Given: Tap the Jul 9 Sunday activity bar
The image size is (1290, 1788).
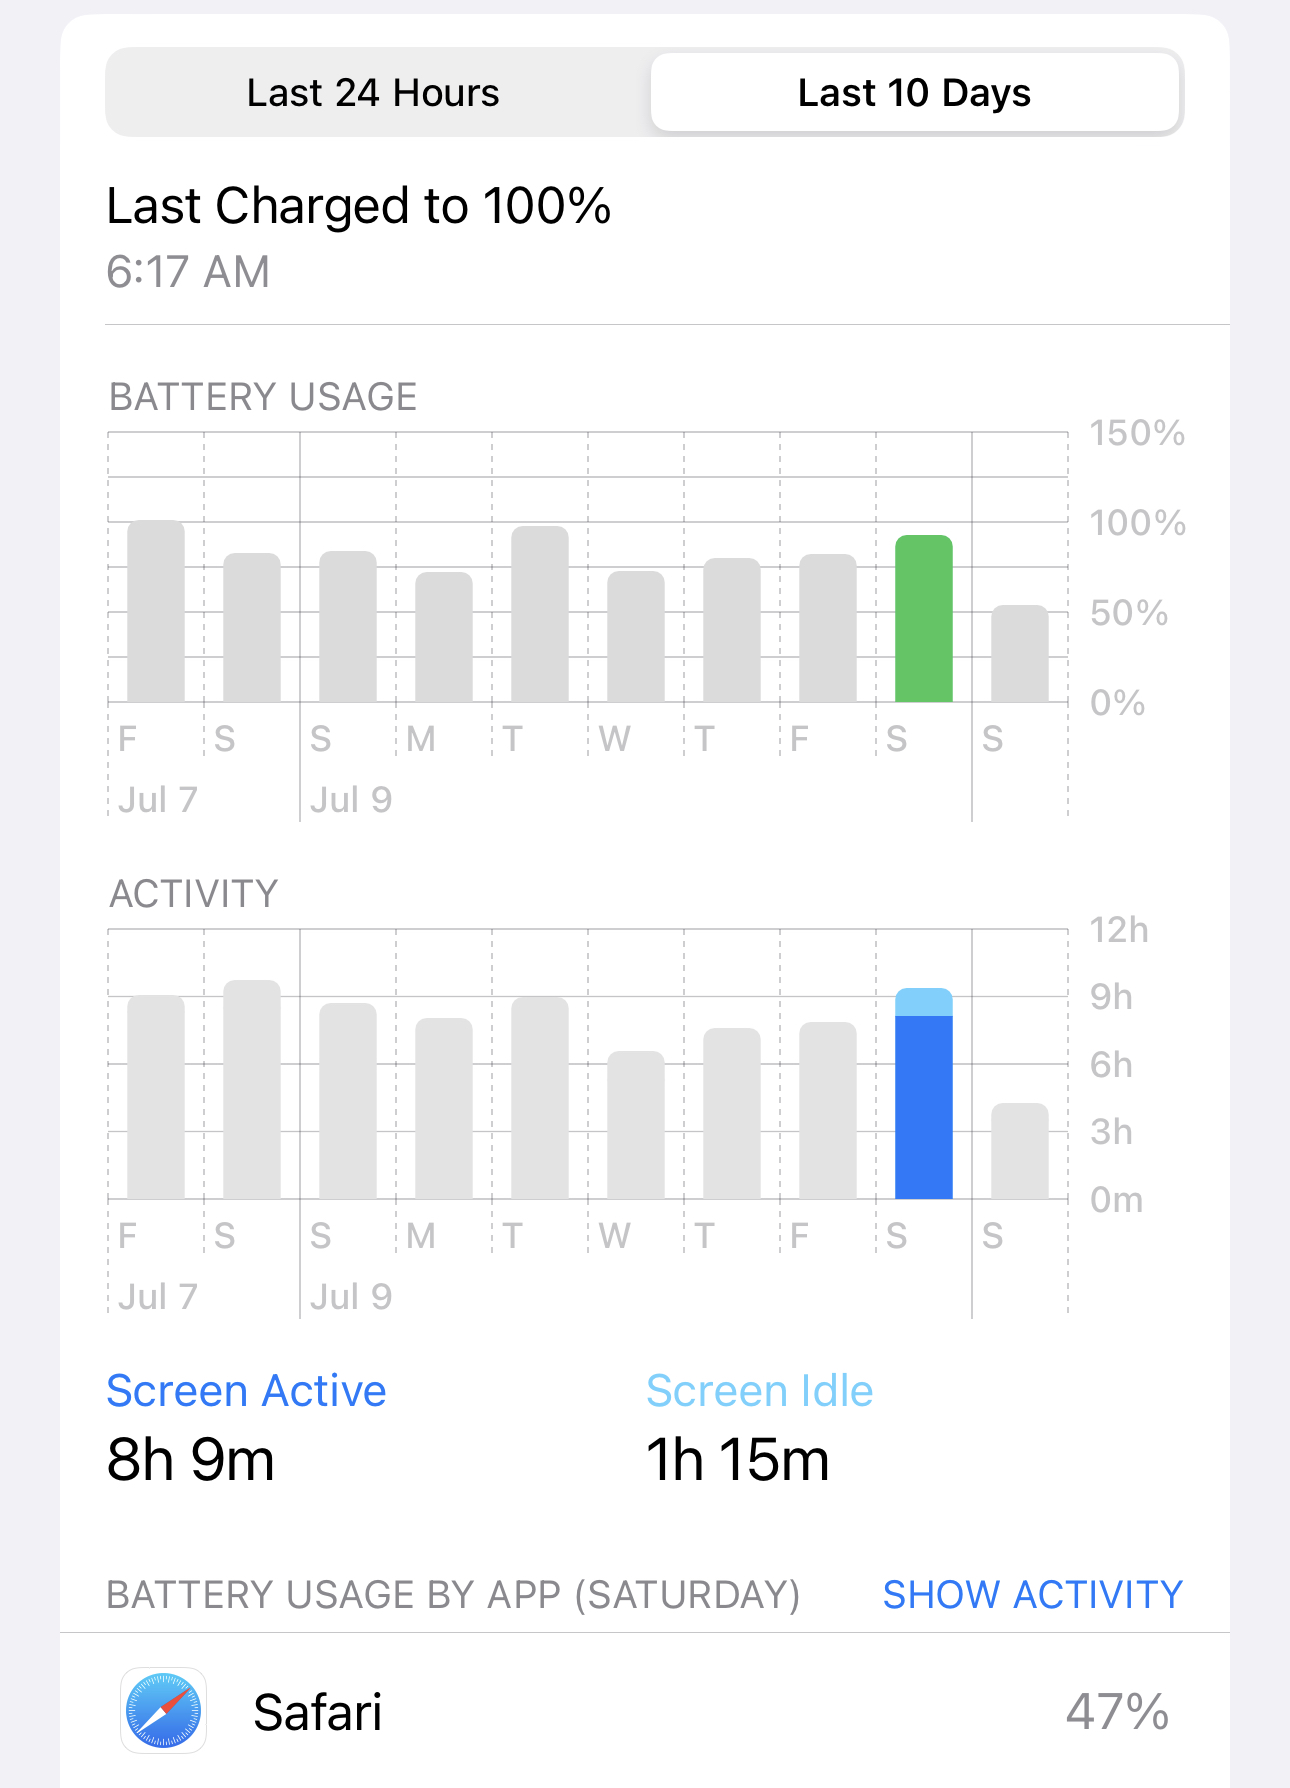Looking at the screenshot, I should point(348,1101).
